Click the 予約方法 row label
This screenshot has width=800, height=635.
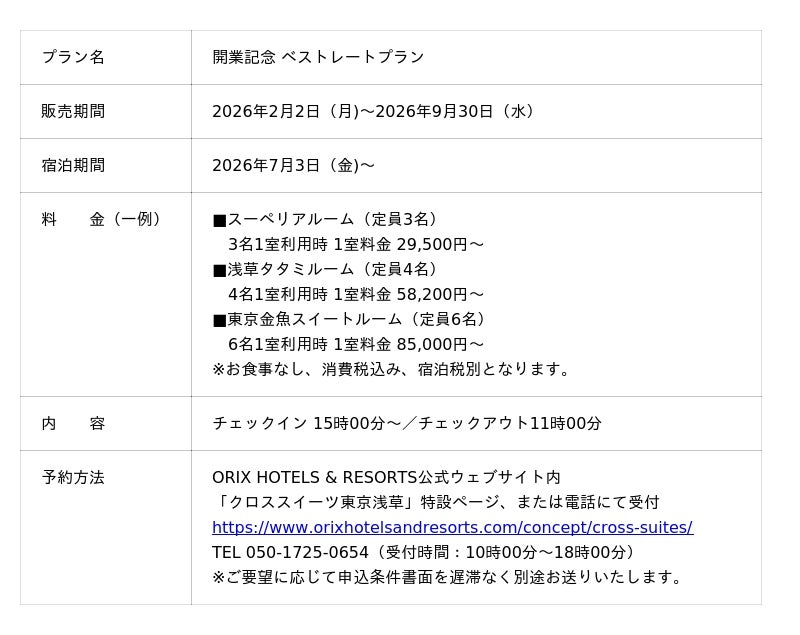point(73,477)
